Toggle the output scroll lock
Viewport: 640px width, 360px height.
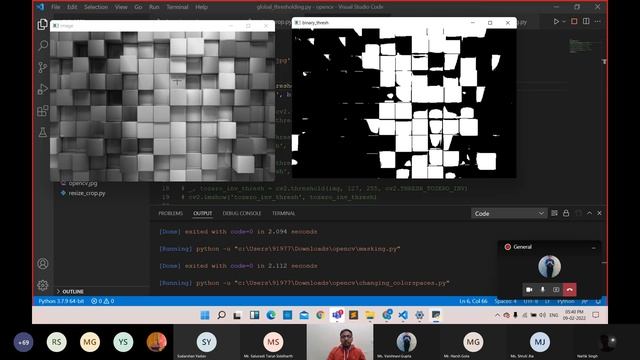pos(566,213)
